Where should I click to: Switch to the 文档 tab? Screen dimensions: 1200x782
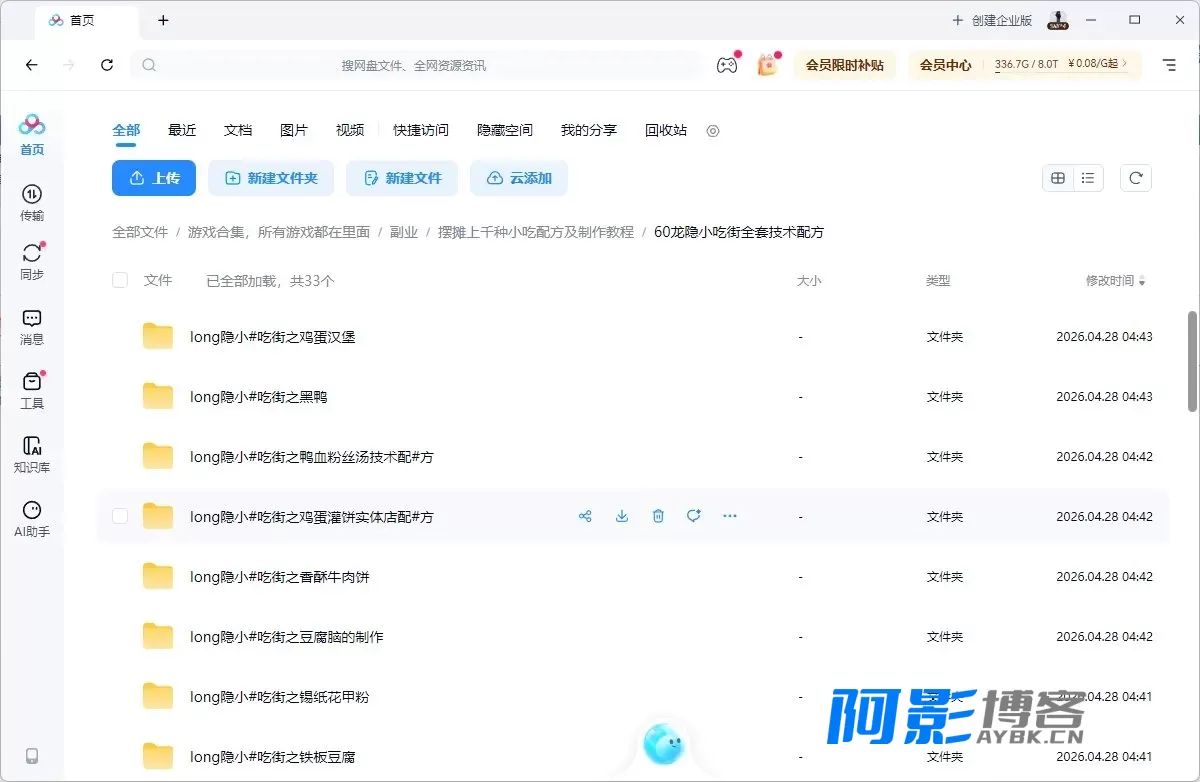click(x=238, y=130)
